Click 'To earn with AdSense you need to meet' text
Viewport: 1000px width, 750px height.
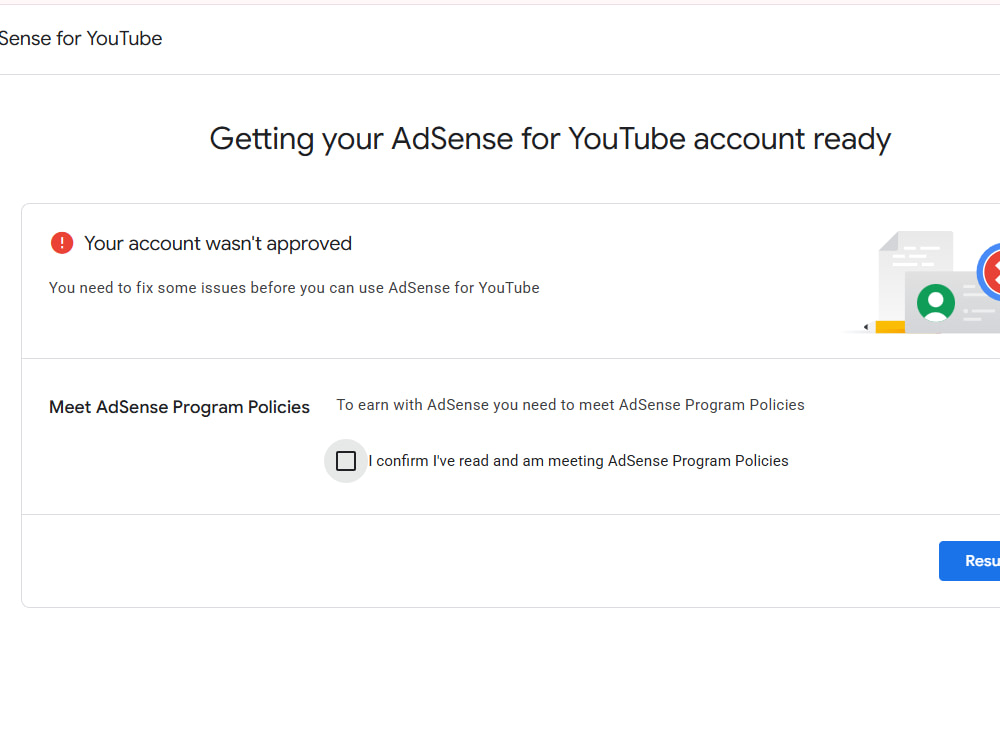475,405
